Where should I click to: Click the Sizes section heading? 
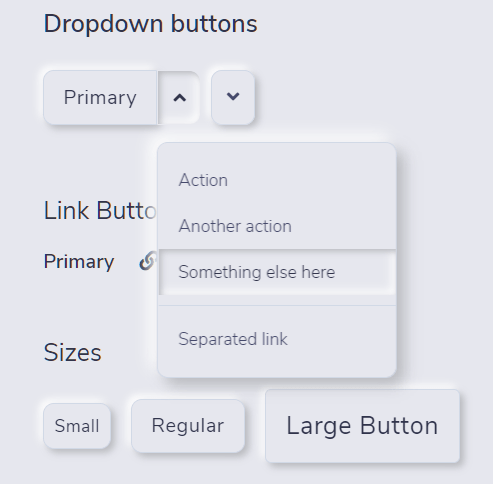(73, 352)
